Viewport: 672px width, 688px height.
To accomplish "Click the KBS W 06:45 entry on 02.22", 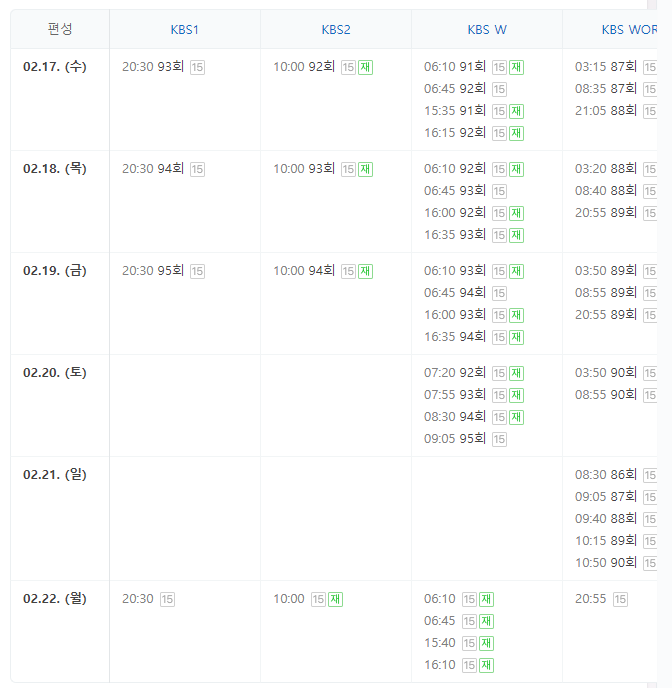I will pyautogui.click(x=440, y=621).
